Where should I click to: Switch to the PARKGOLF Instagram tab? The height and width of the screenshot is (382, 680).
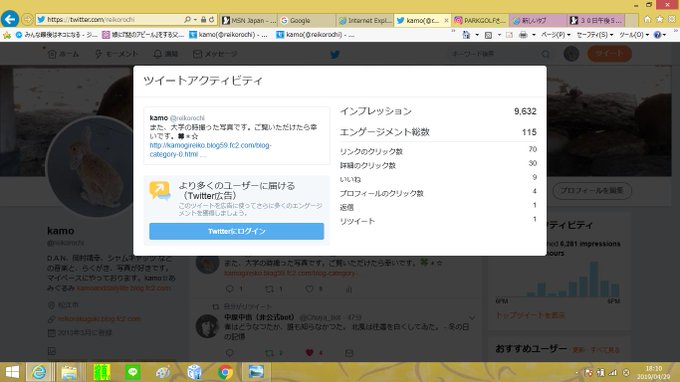[481, 20]
